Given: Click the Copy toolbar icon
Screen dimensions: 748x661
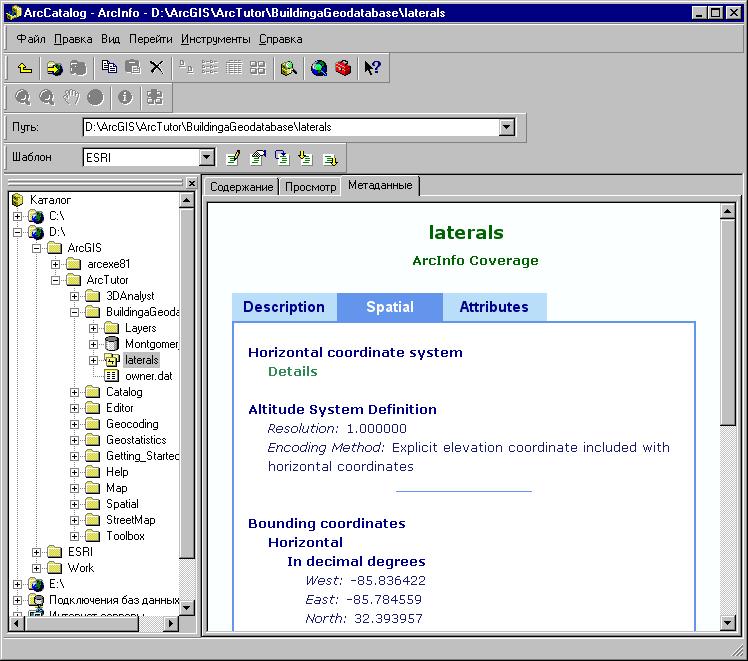Looking at the screenshot, I should click(109, 67).
